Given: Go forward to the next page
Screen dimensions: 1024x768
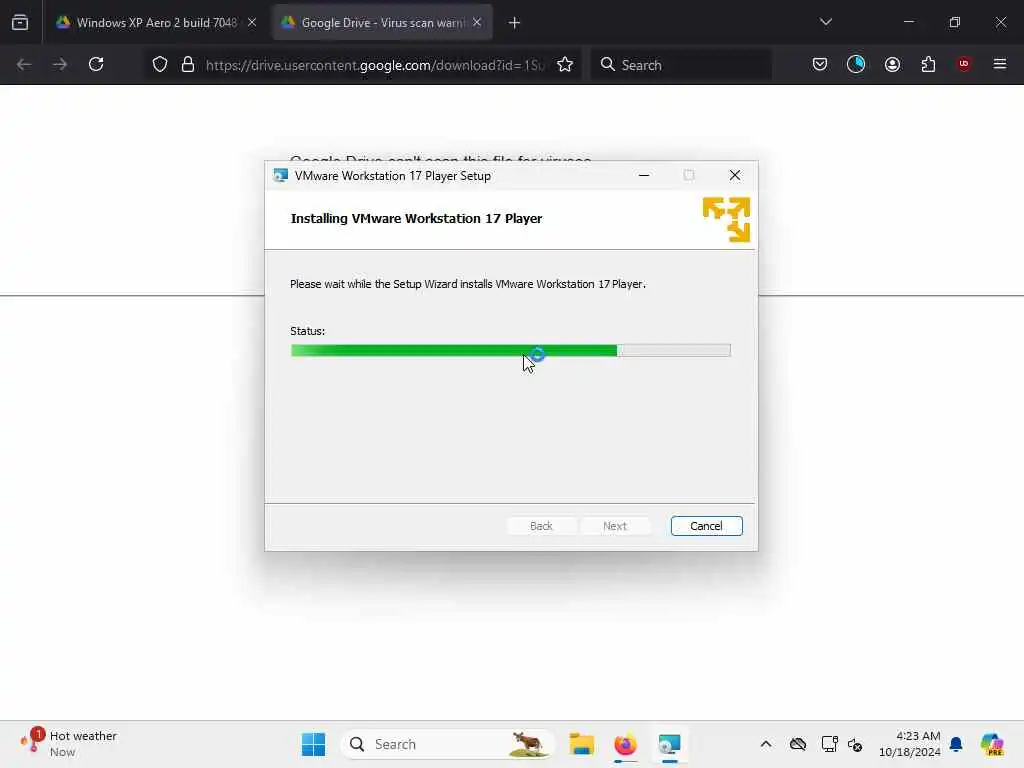Looking at the screenshot, I should coord(60,65).
